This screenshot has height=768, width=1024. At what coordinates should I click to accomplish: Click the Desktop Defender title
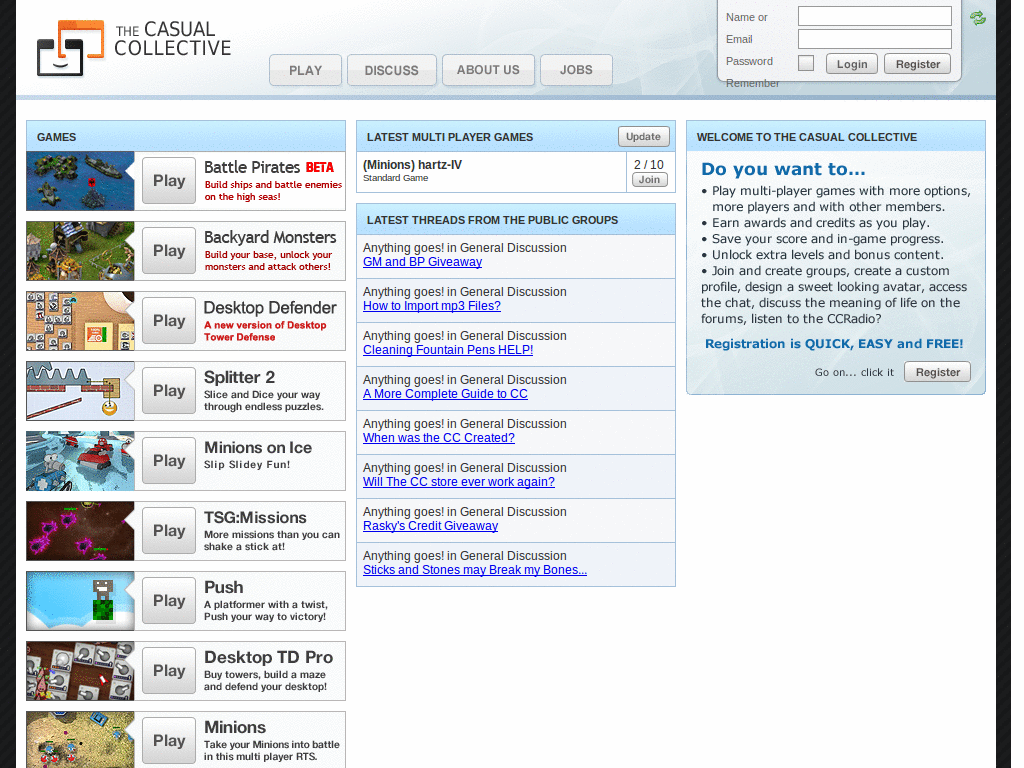pos(270,307)
